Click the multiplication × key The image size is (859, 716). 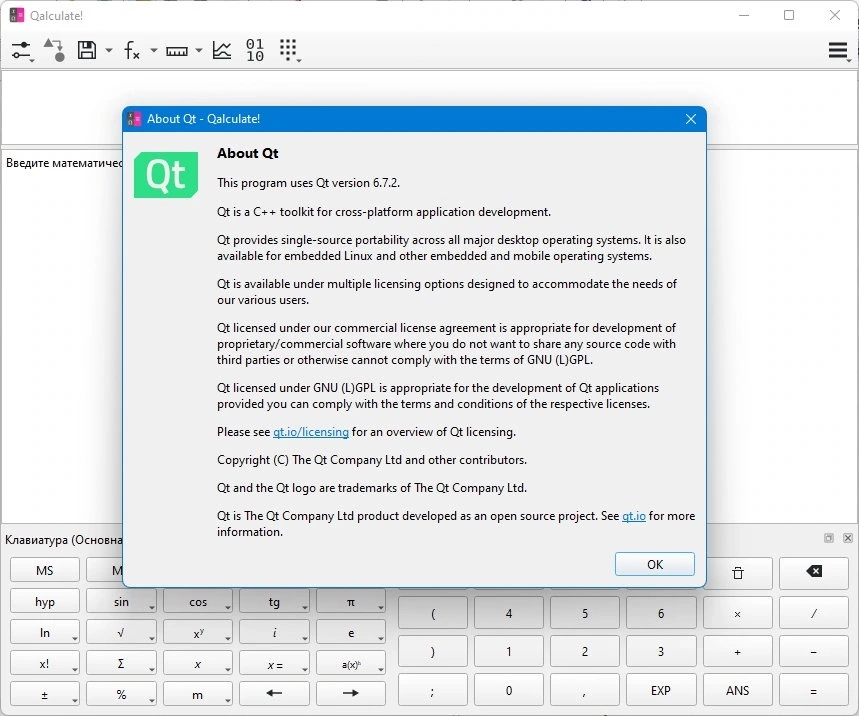point(737,613)
